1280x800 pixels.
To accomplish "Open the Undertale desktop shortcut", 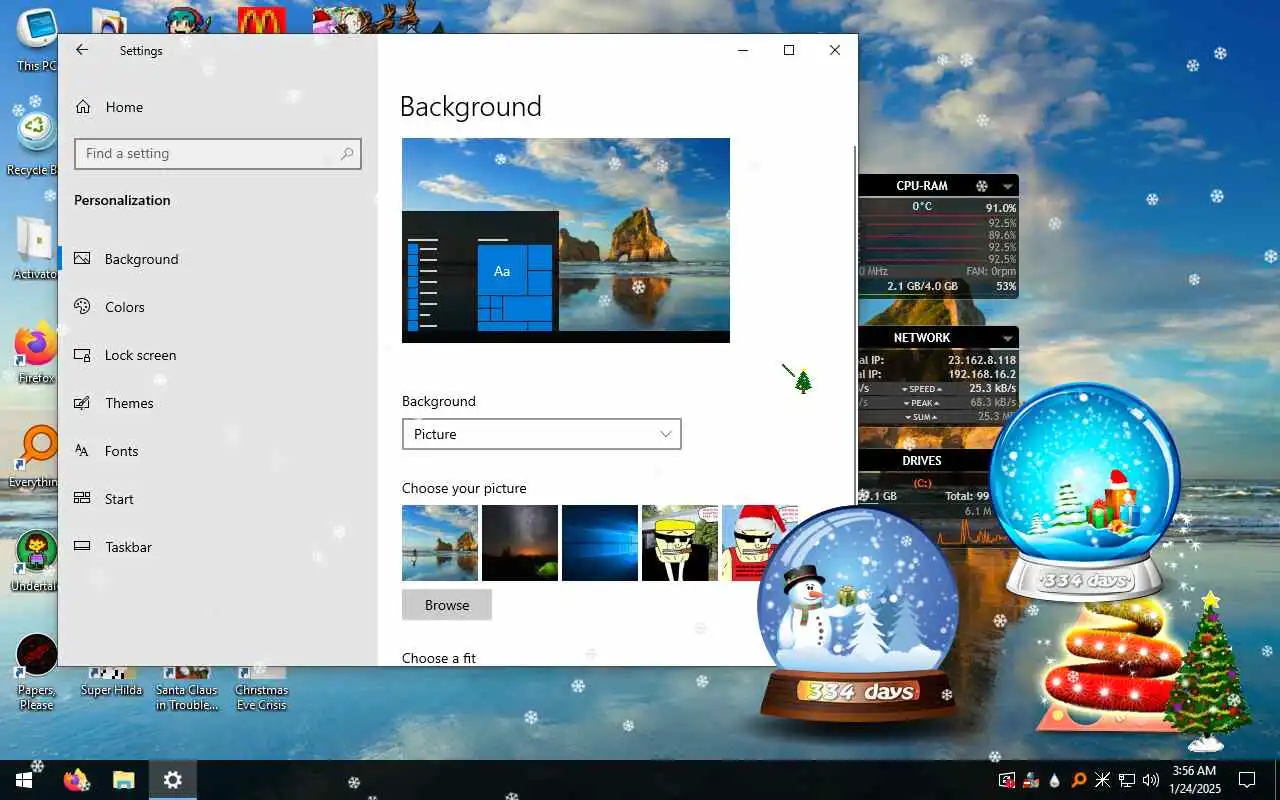I will [36, 560].
